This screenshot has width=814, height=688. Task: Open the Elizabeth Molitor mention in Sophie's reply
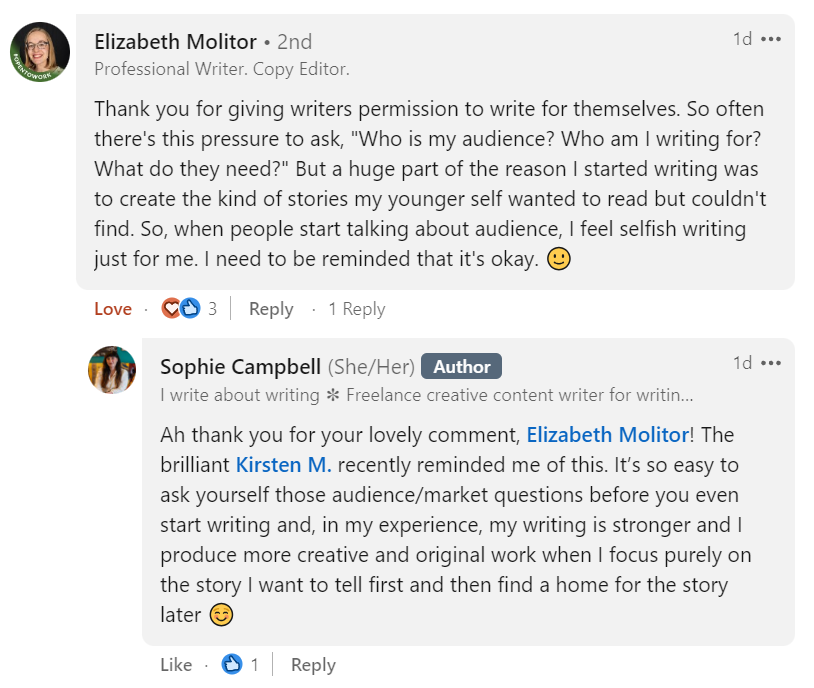pyautogui.click(x=607, y=434)
